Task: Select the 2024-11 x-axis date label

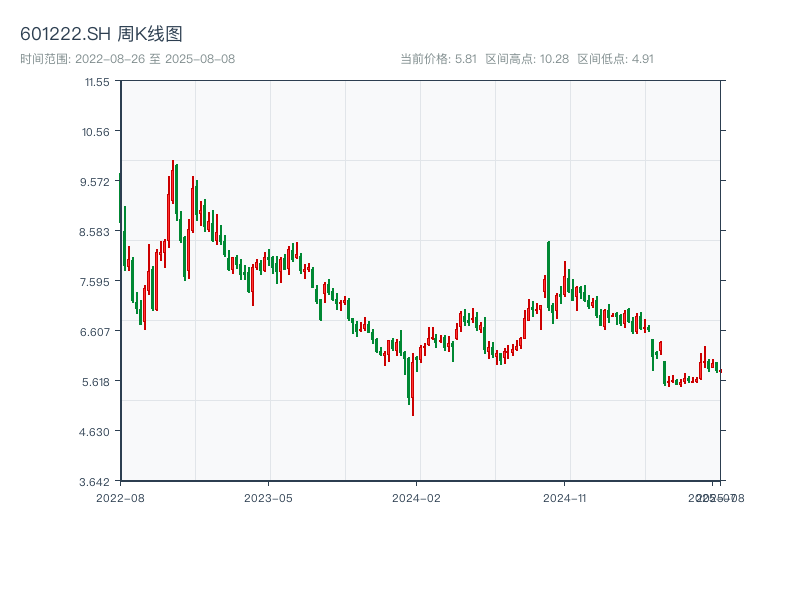Action: coord(565,497)
